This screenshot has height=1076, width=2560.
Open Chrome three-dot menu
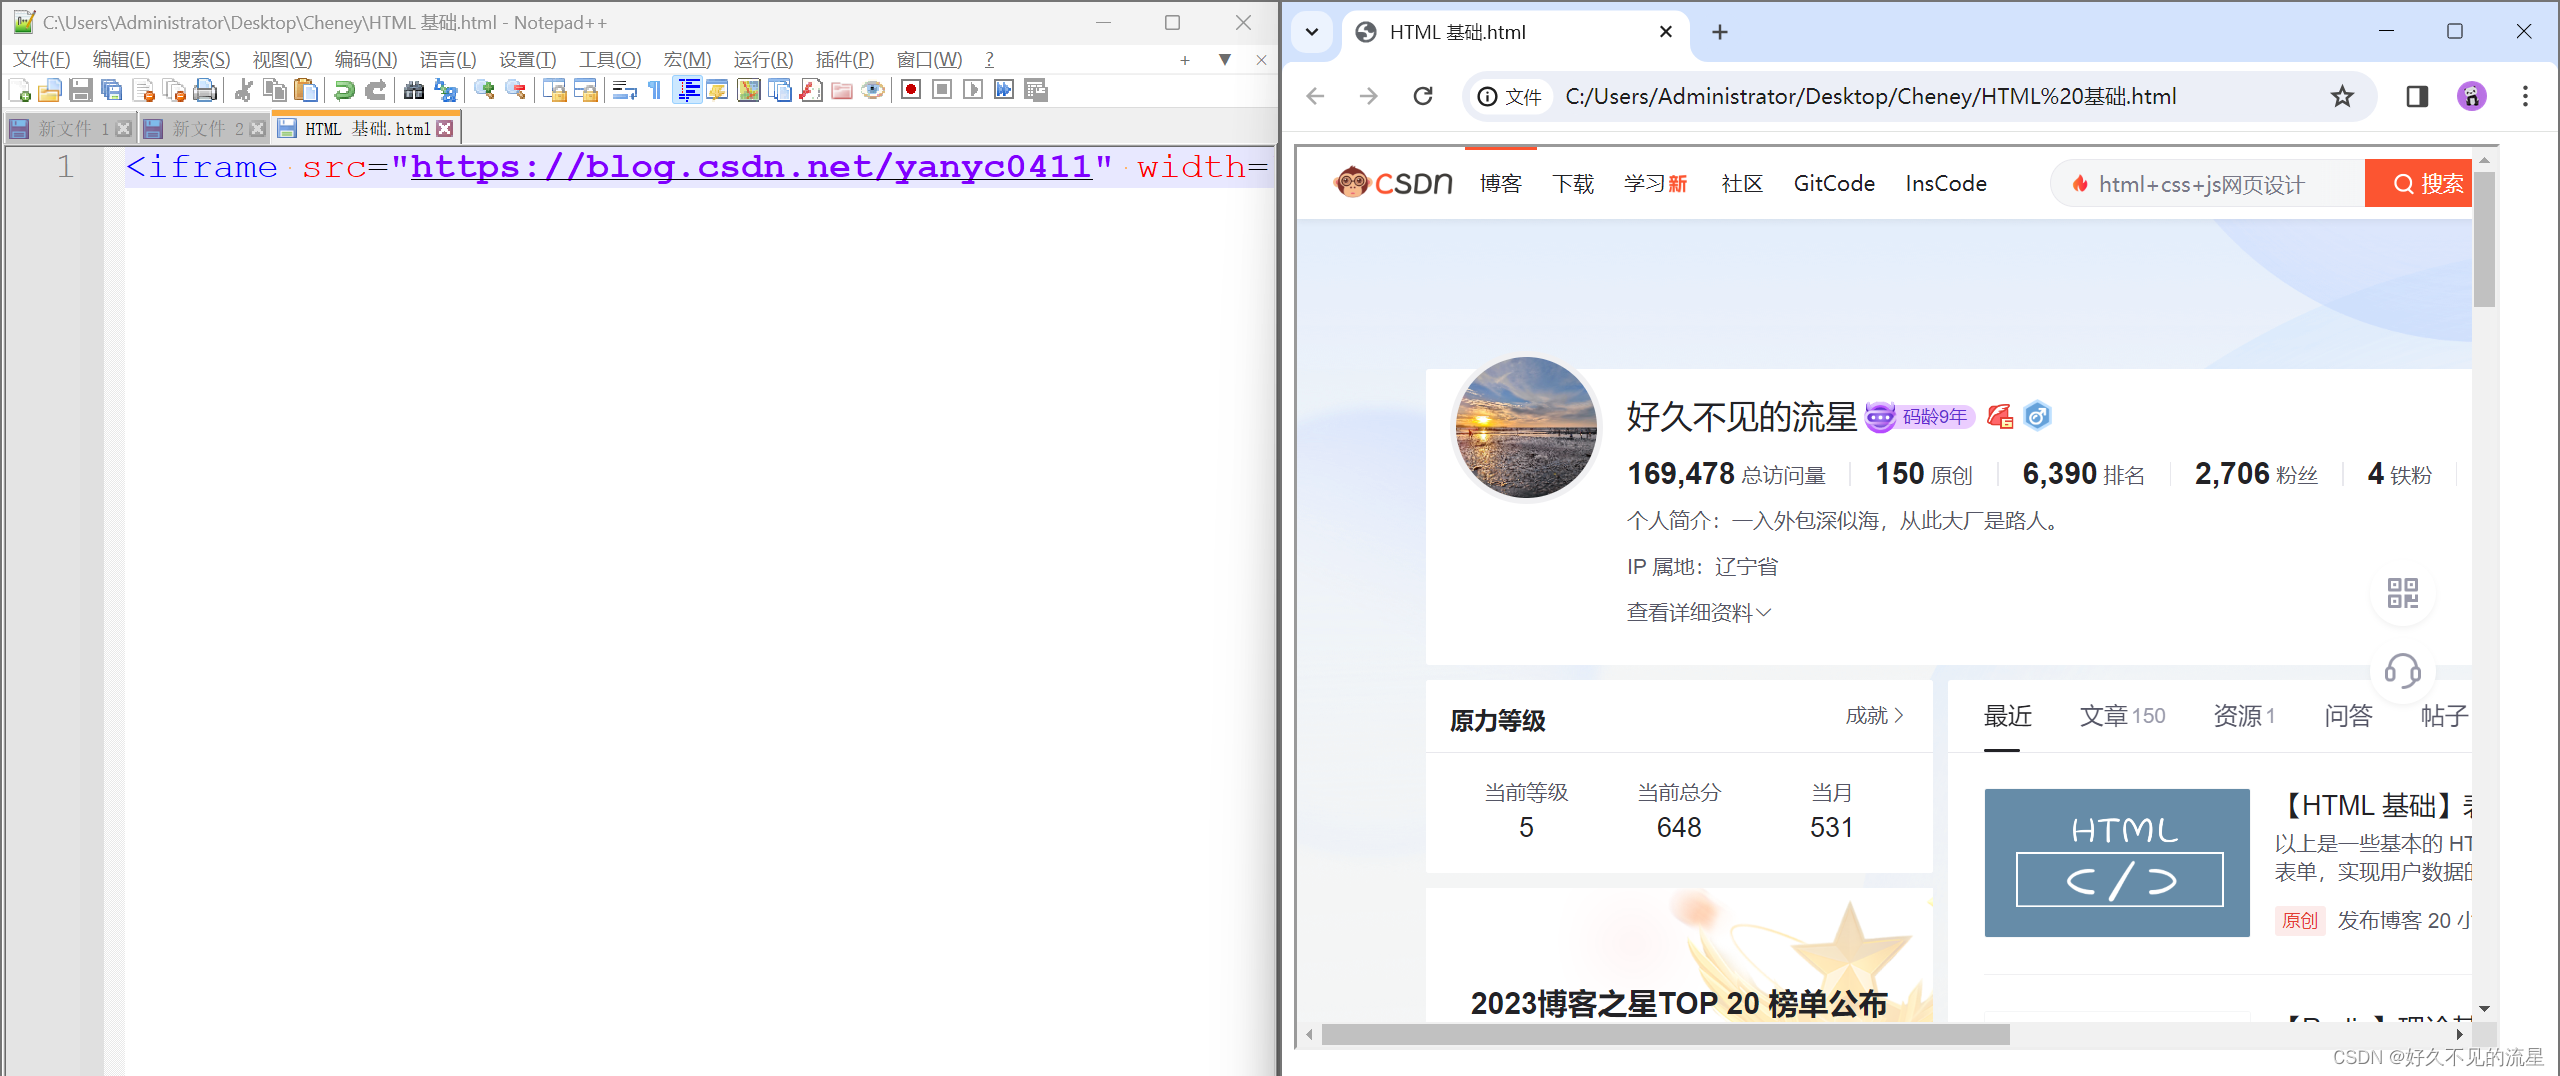click(x=2525, y=96)
